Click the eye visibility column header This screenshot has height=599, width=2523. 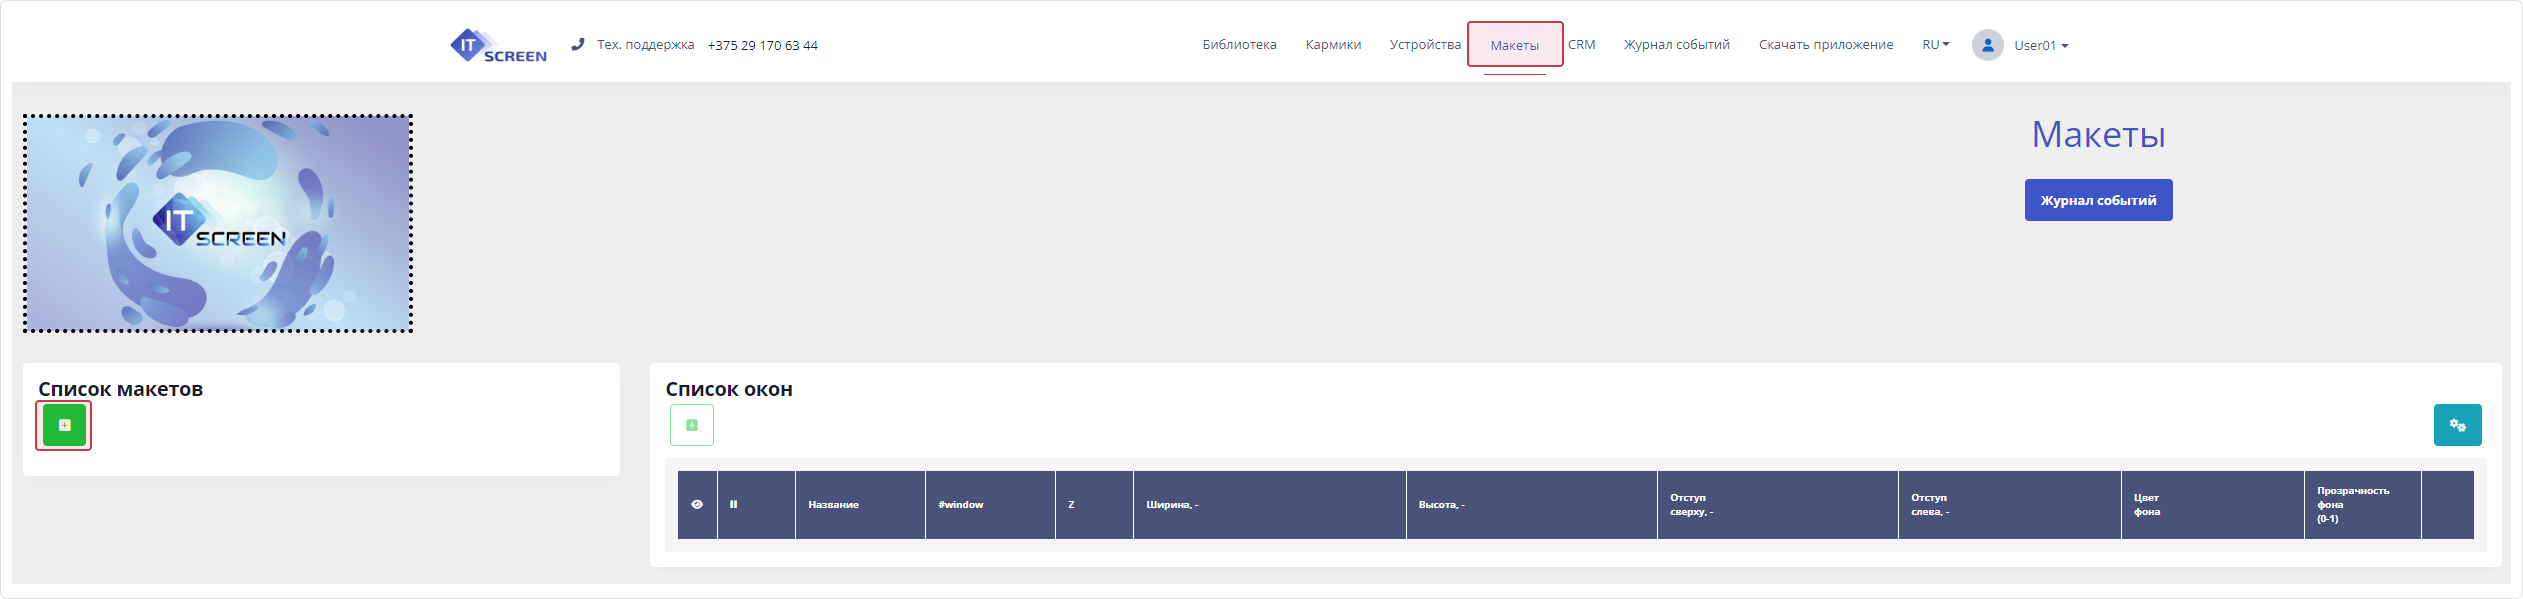tap(697, 505)
